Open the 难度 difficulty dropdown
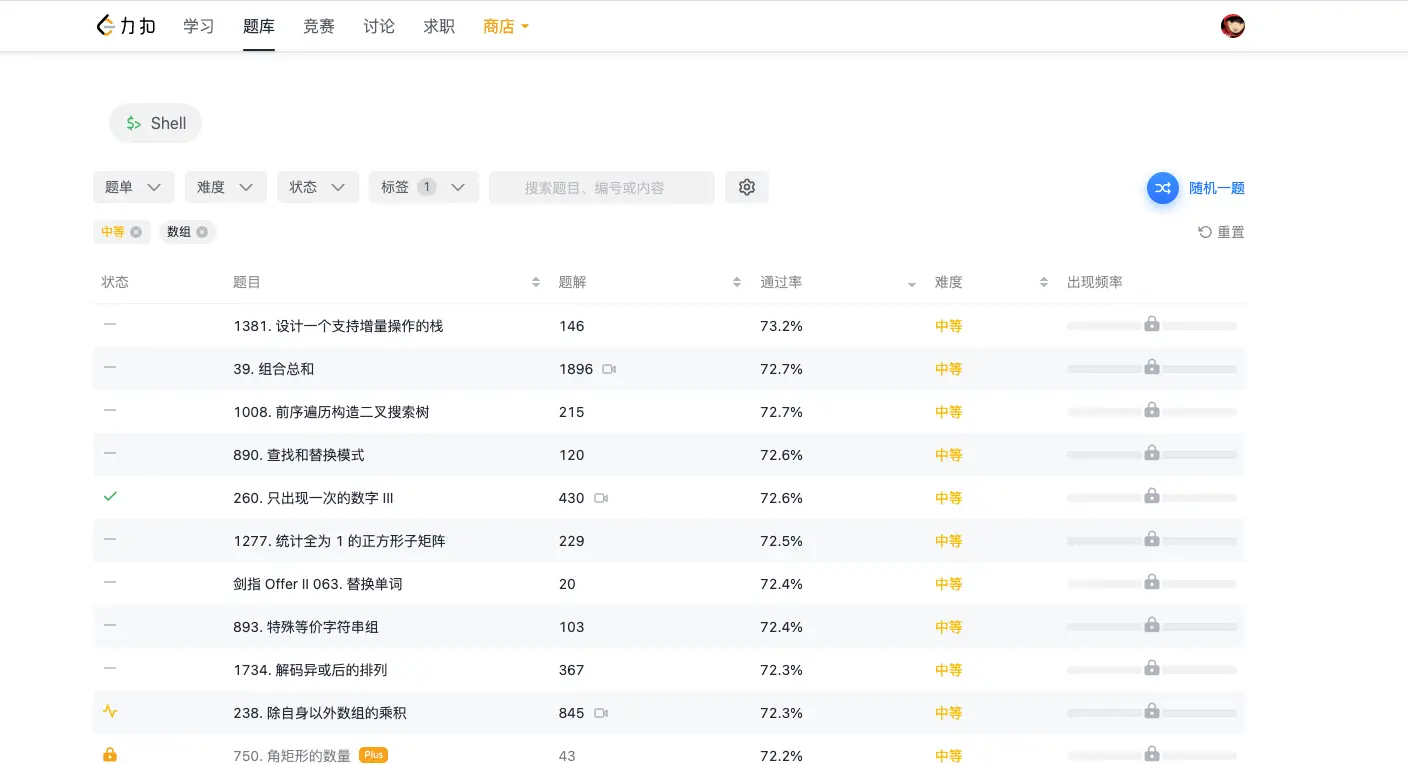This screenshot has height=765, width=1408. pyautogui.click(x=226, y=187)
